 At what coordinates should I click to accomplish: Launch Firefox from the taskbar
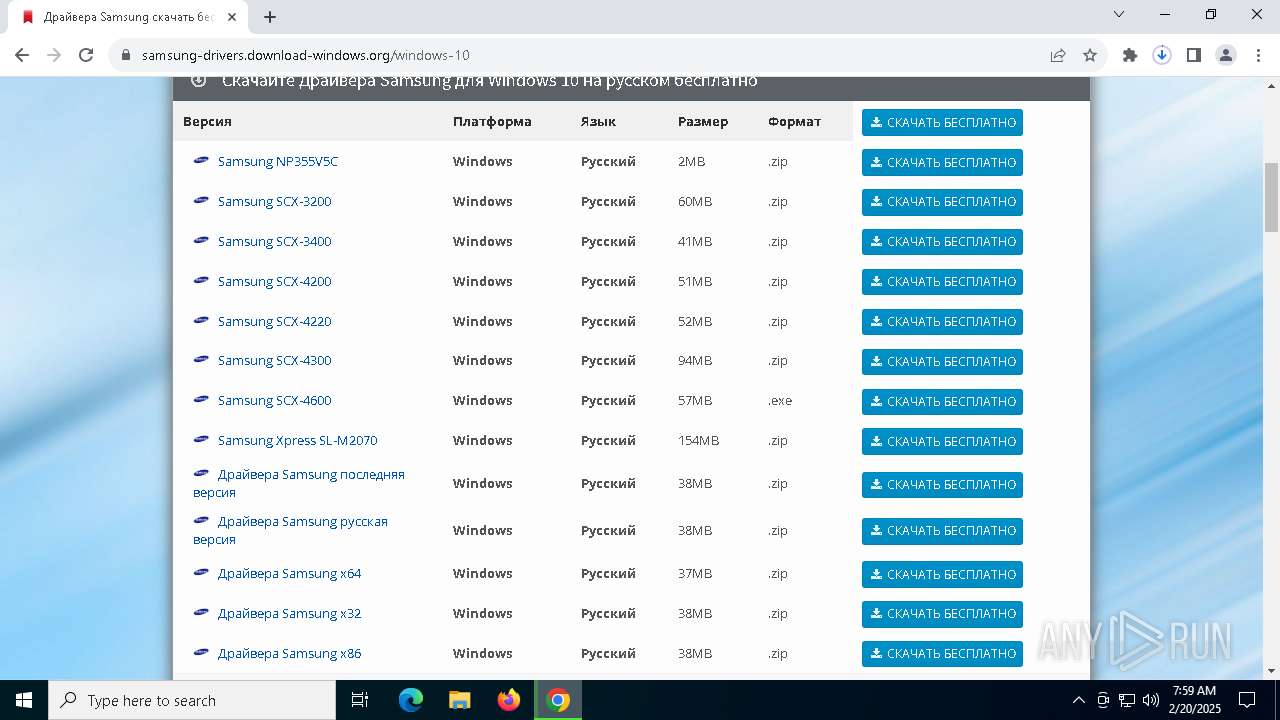coord(509,700)
